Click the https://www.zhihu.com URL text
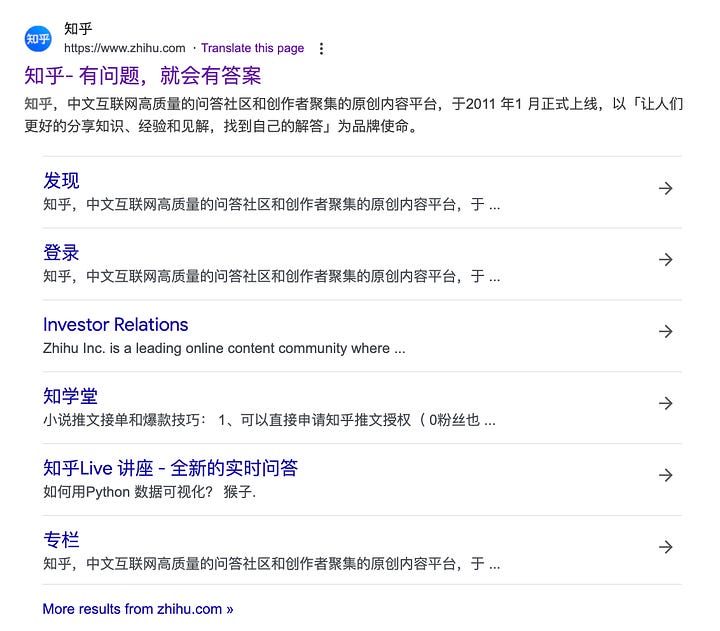The image size is (720, 631). [x=125, y=48]
